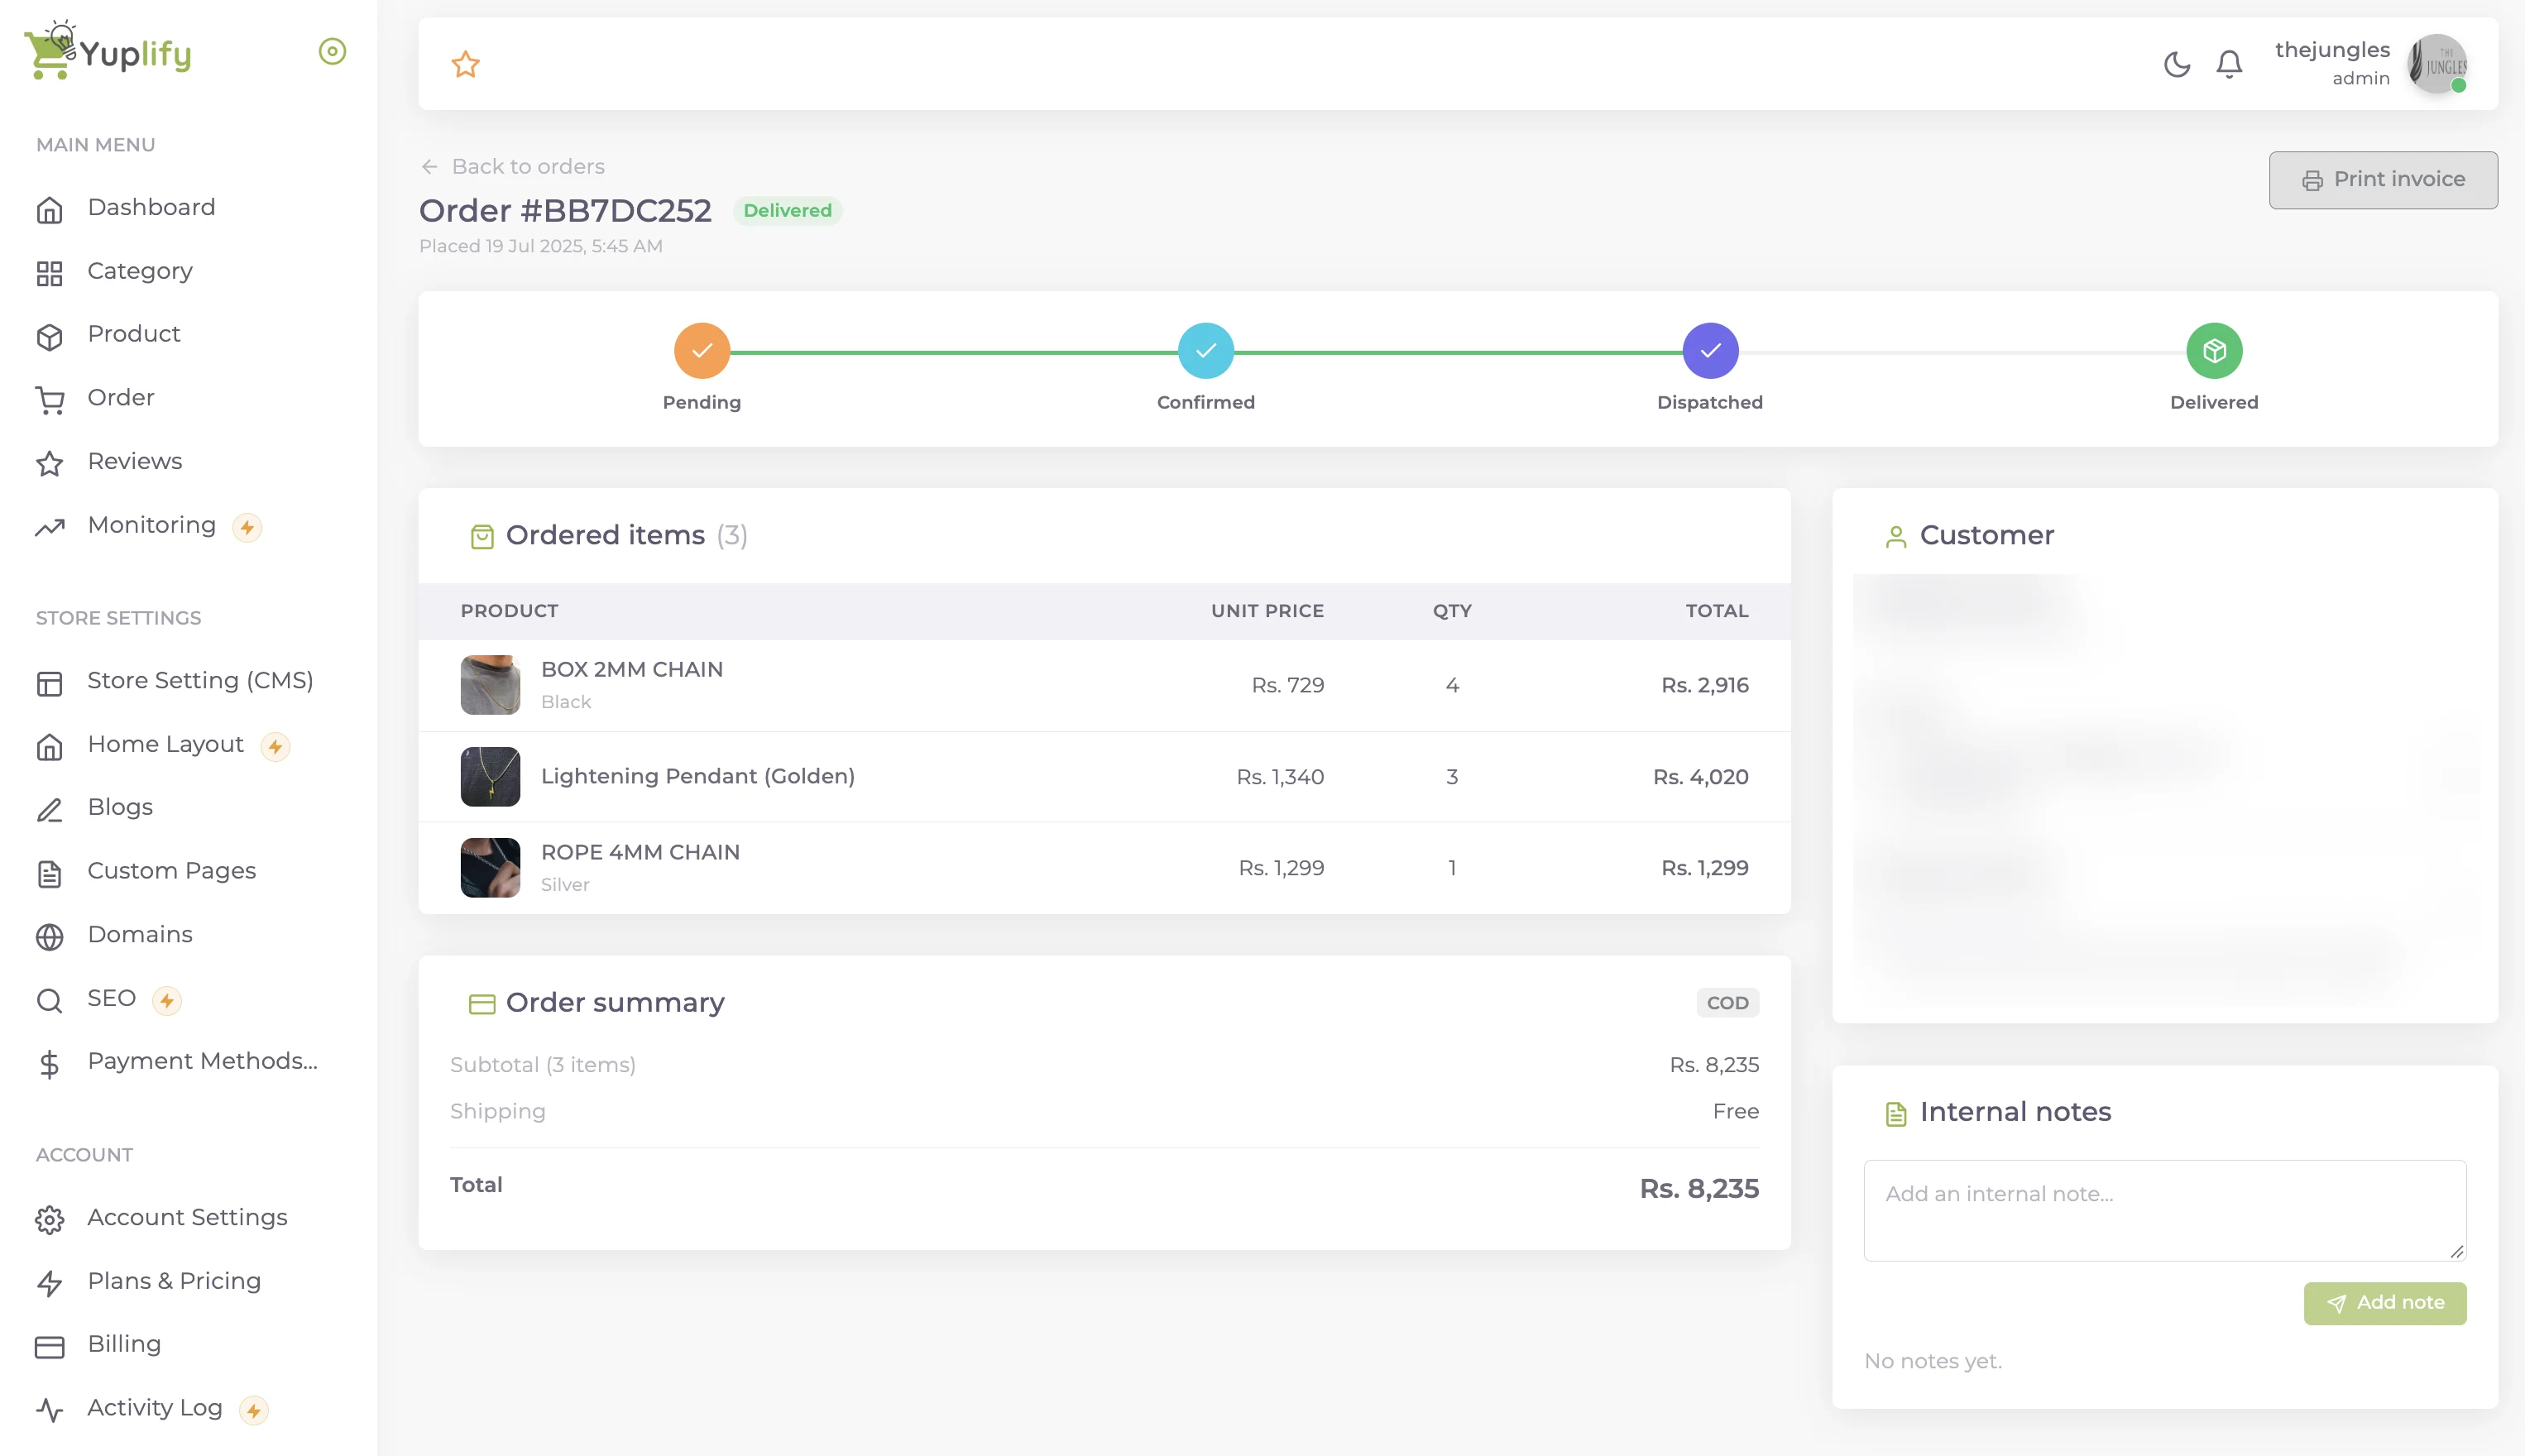Click the Monitoring trend icon
The height and width of the screenshot is (1456, 2525).
click(x=50, y=527)
